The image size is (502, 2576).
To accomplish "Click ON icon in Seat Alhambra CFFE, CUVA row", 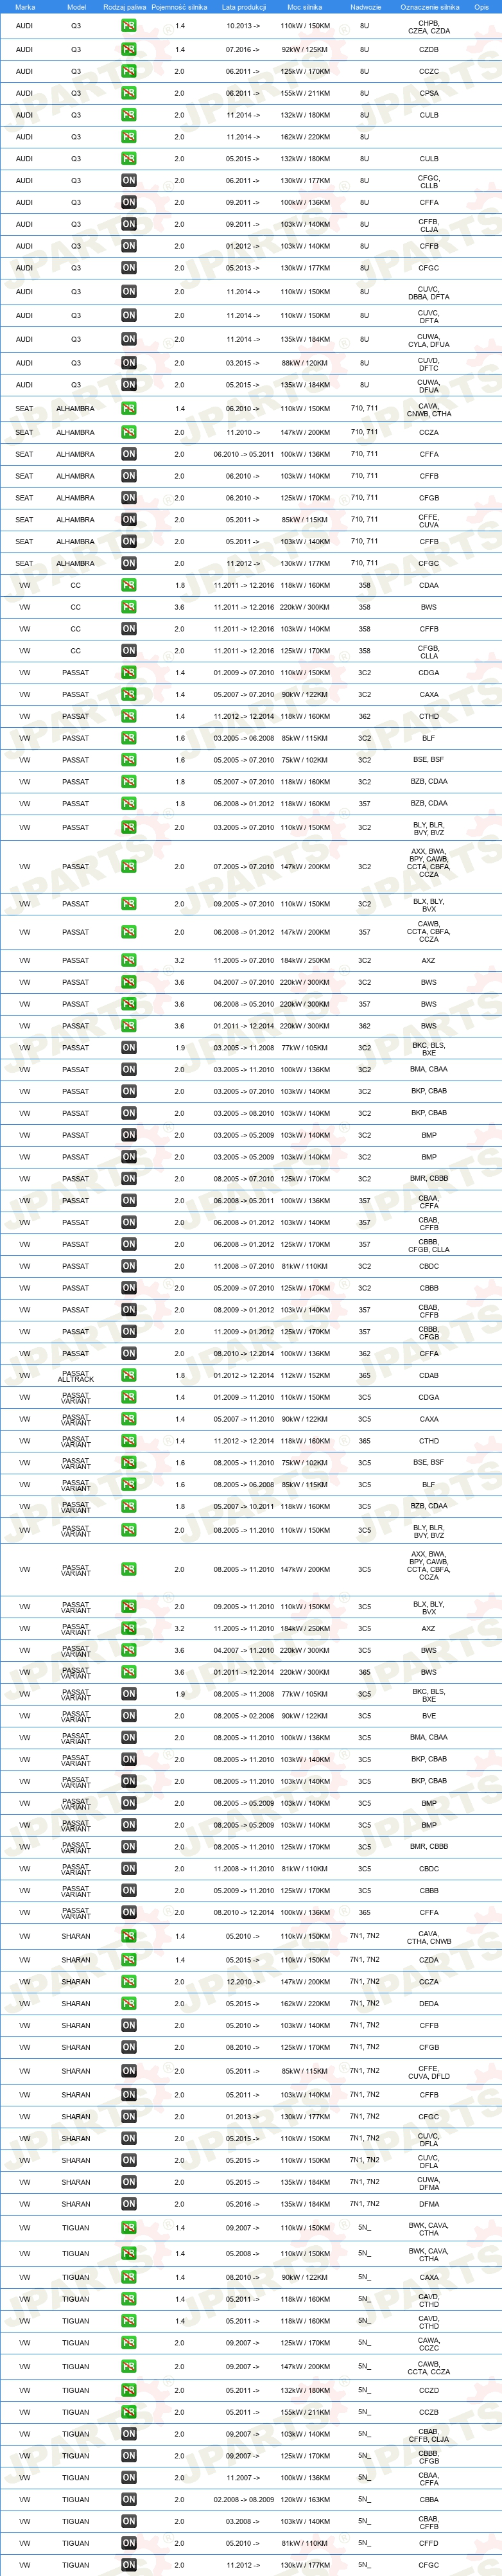I will tap(129, 520).
